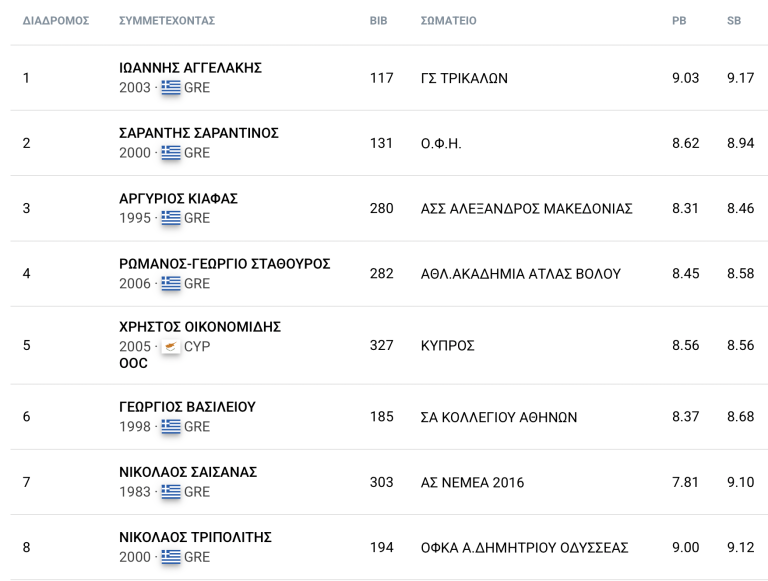
Task: Click the Cyprus flag under ΧΡΗΣΤΟΣ ΟΙΚΟΝΟΜΙΔΗΣ
Action: point(171,346)
